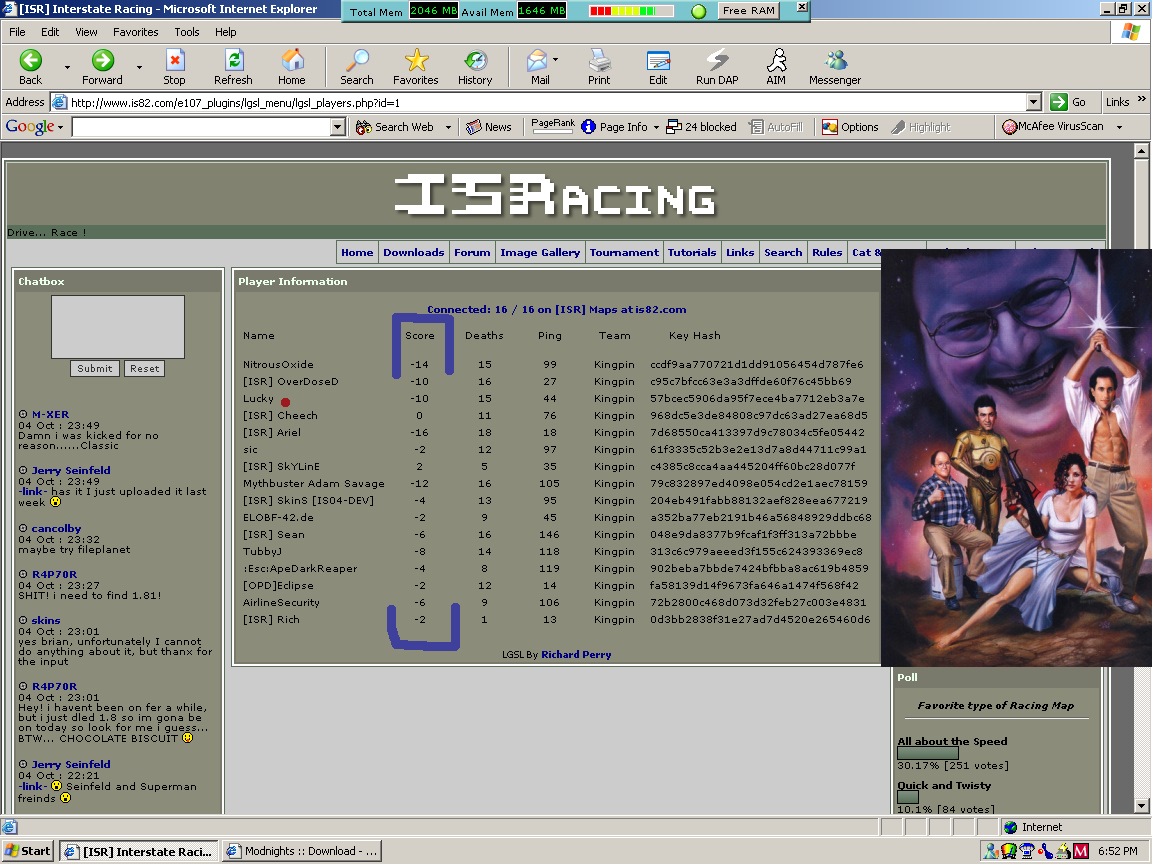Expand the Google logo menu dropdown

(x=60, y=127)
